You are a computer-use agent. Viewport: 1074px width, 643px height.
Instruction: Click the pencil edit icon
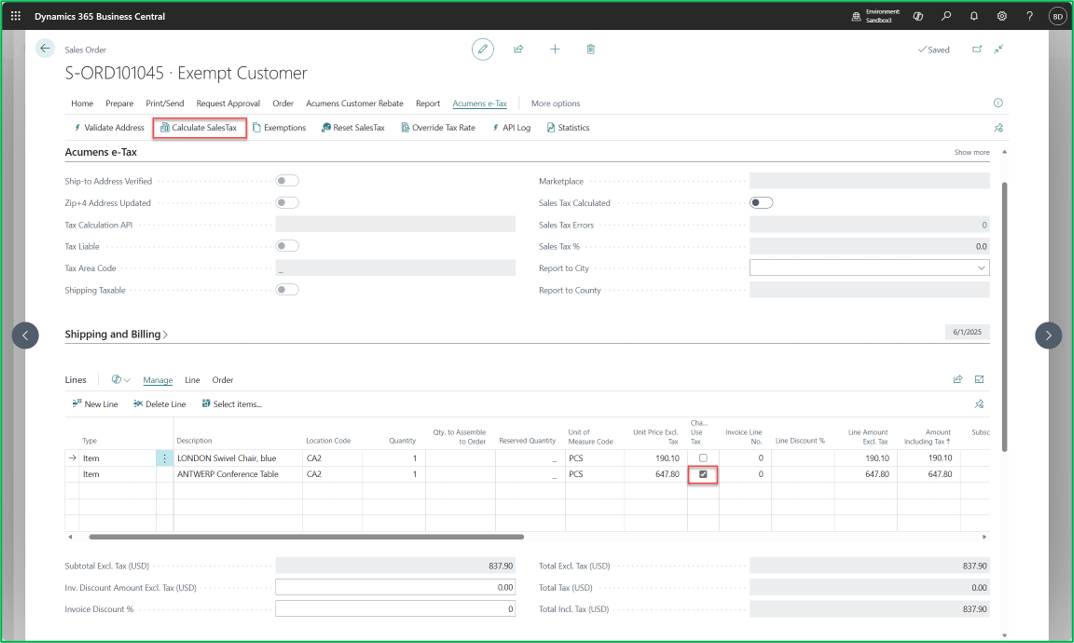pos(482,49)
